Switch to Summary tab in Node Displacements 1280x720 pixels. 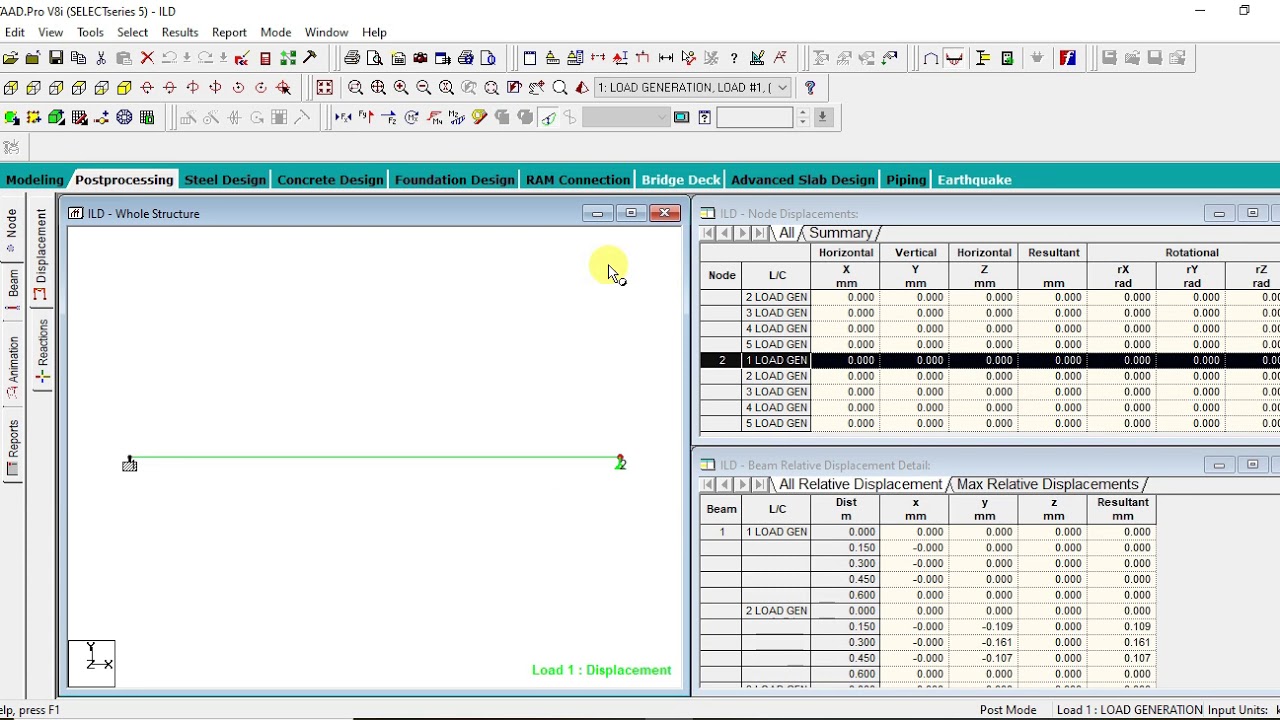(840, 233)
